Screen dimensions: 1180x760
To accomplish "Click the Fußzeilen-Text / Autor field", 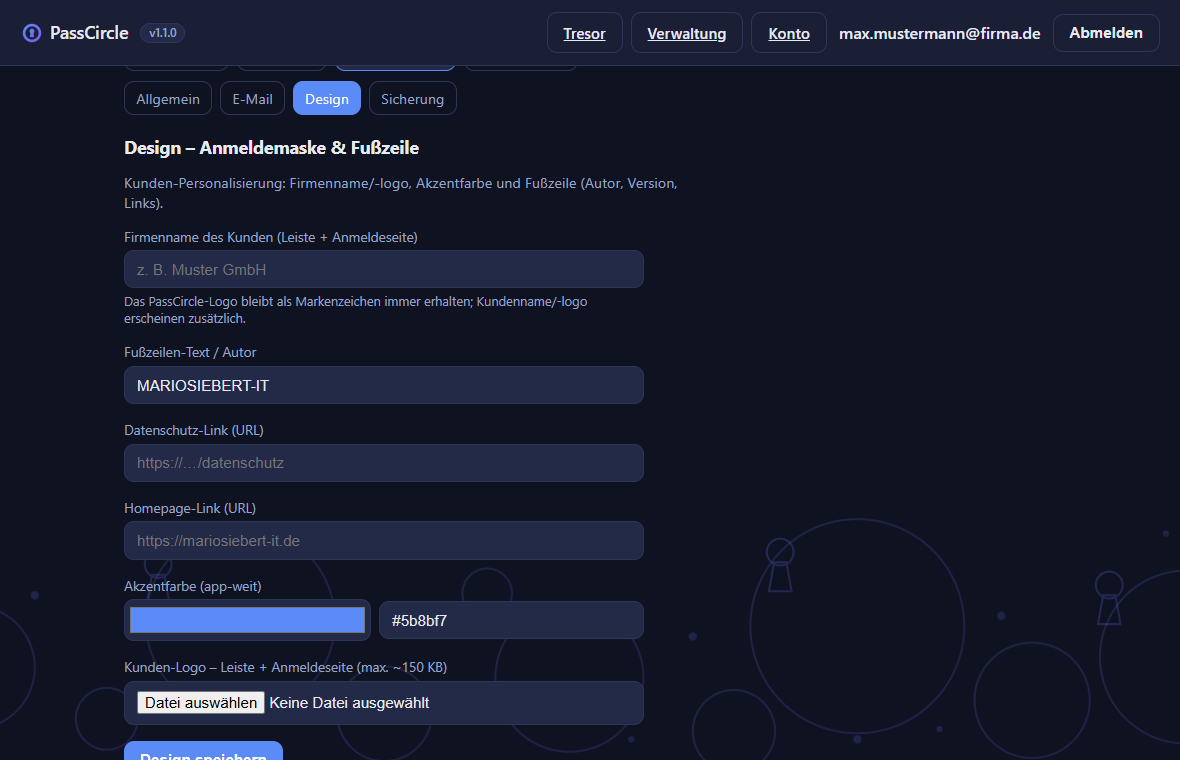I will [x=384, y=385].
